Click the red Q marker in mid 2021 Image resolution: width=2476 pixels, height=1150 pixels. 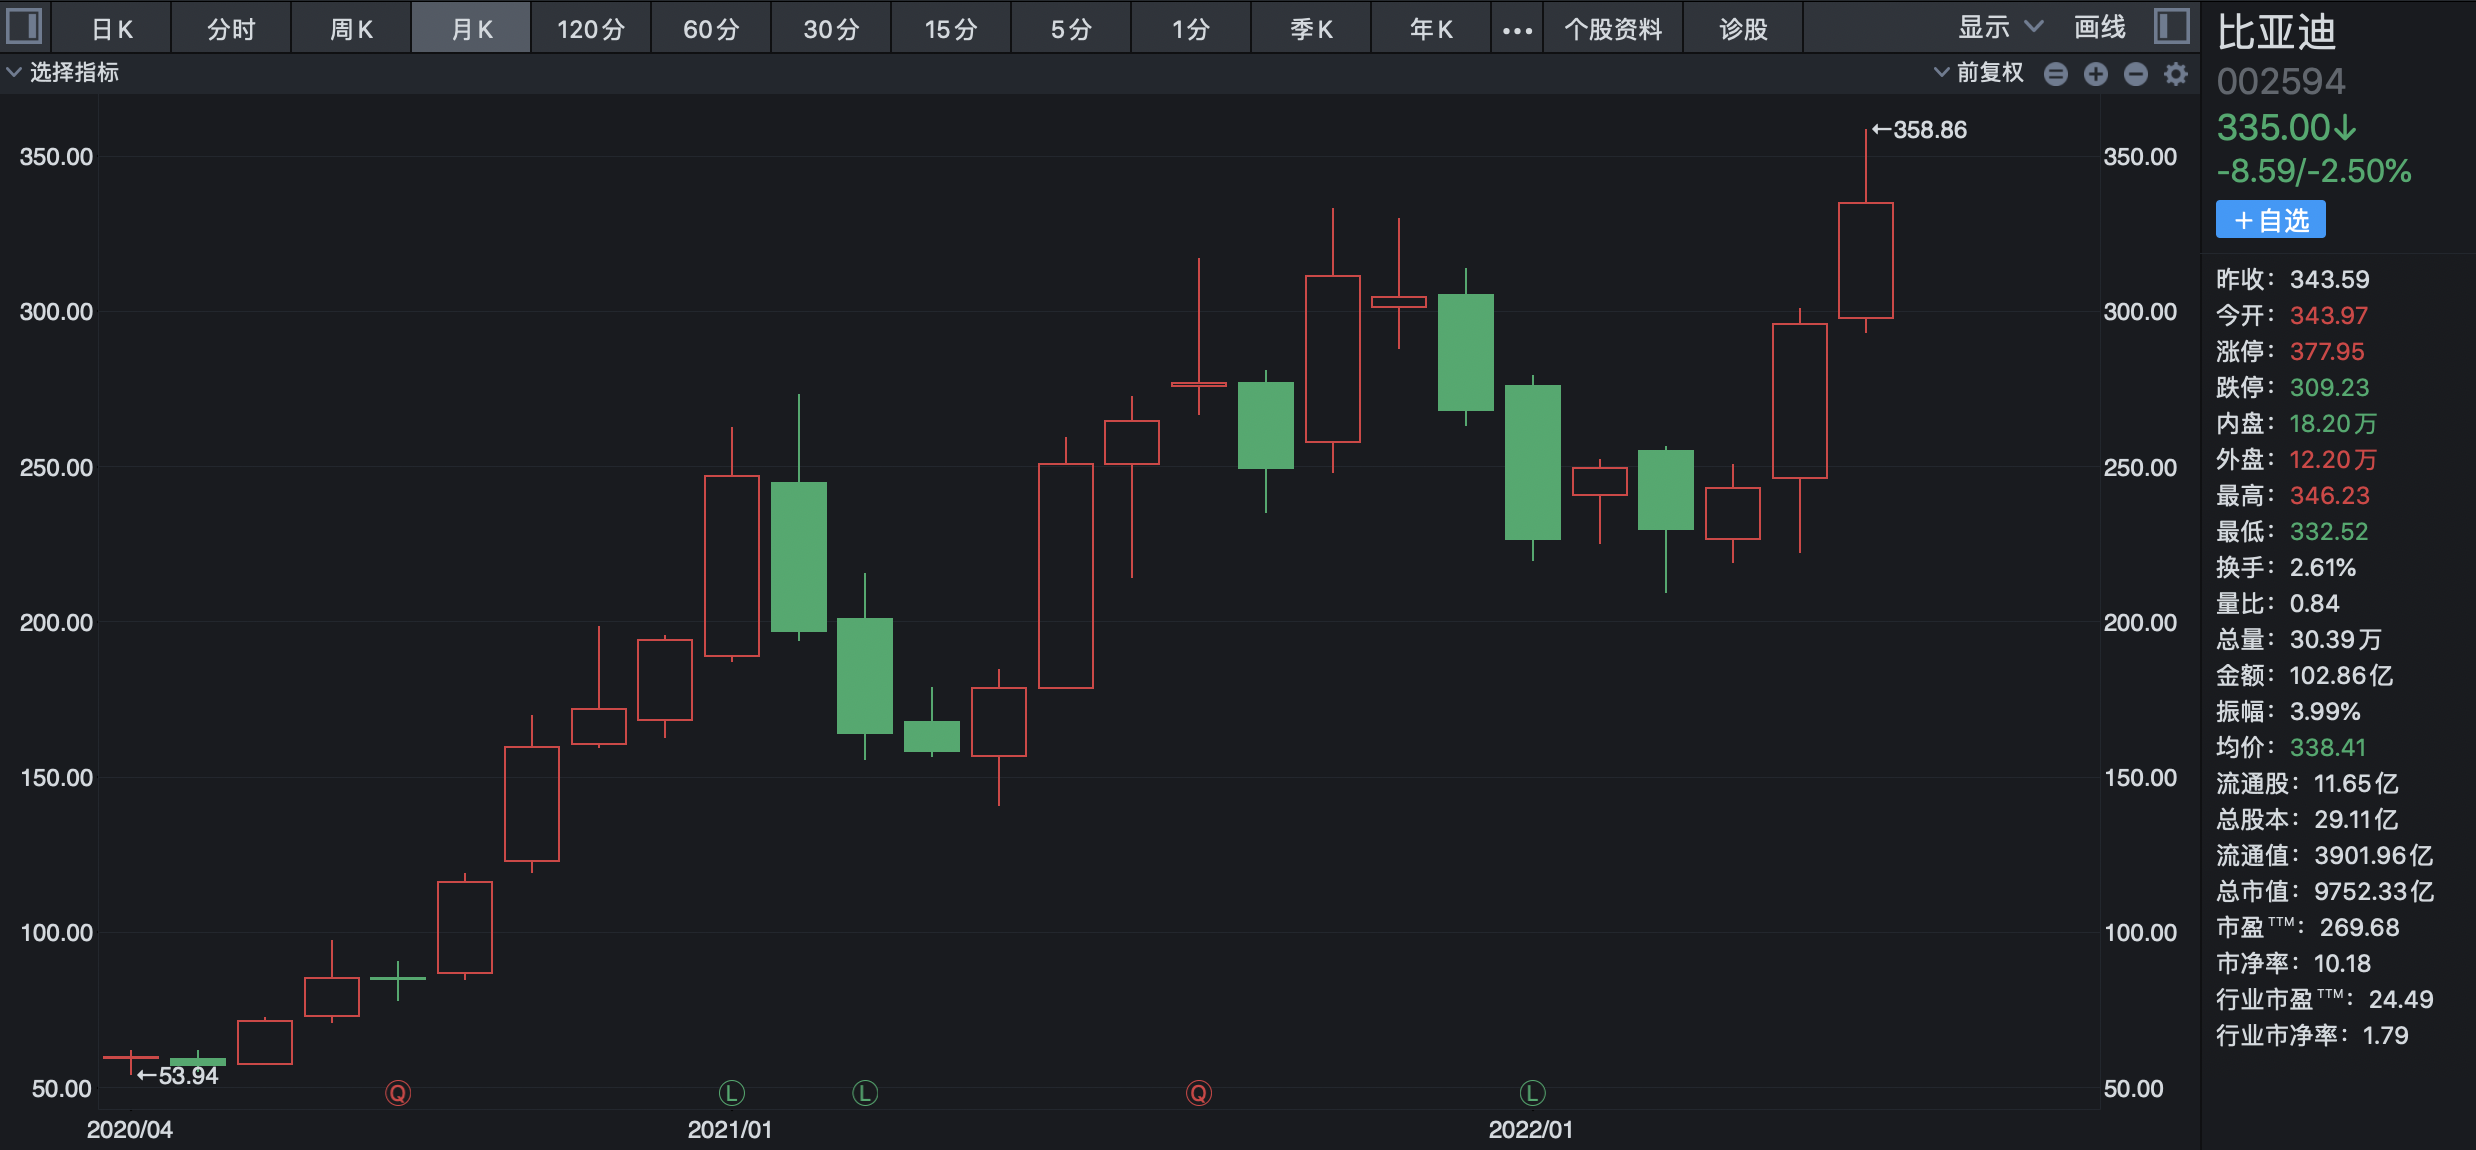point(1199,1093)
